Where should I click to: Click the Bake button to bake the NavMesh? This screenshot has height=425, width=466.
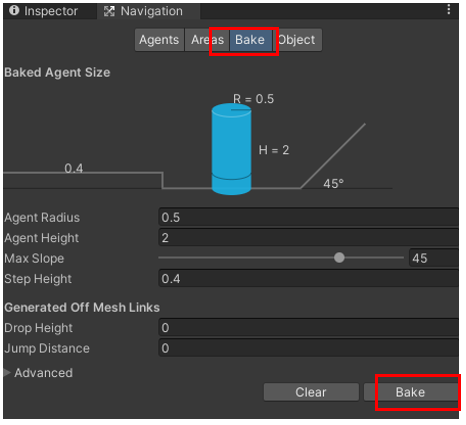point(411,392)
